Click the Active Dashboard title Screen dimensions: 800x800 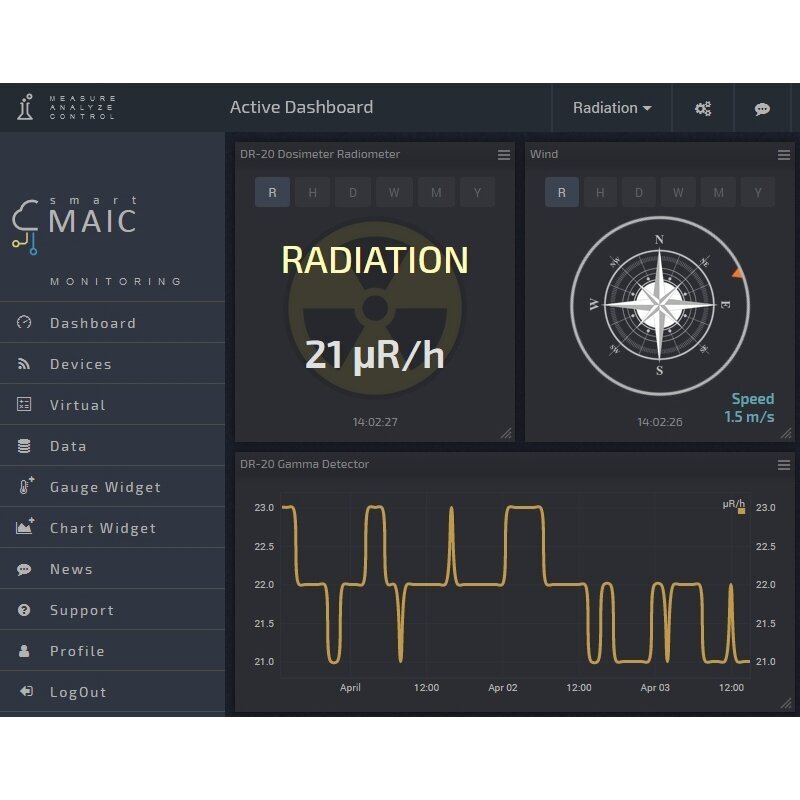[x=301, y=107]
